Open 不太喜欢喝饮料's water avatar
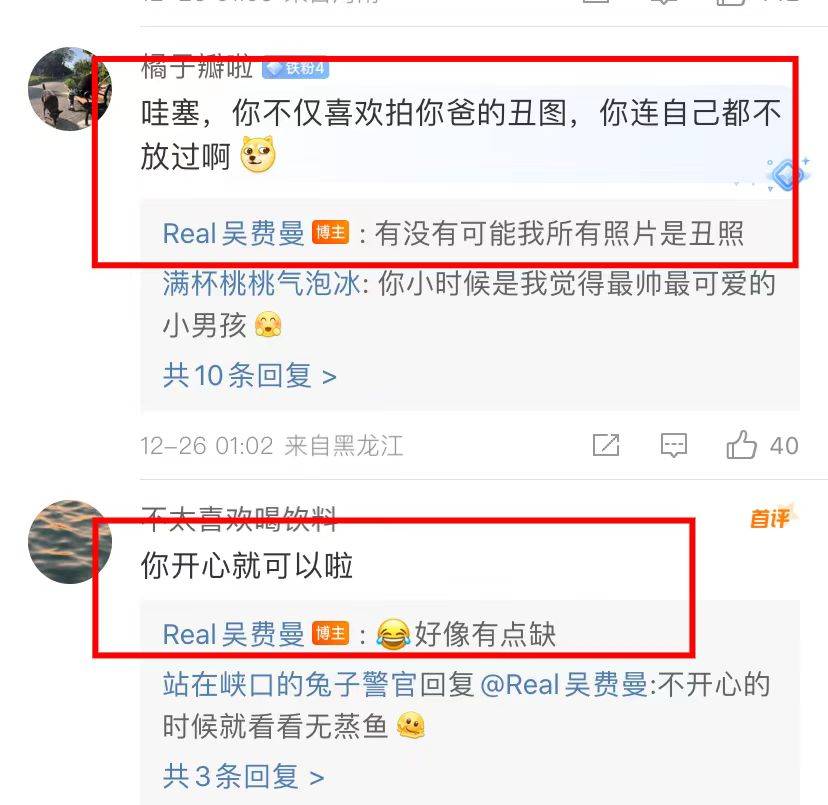Viewport: 828px width, 805px height. 70,541
